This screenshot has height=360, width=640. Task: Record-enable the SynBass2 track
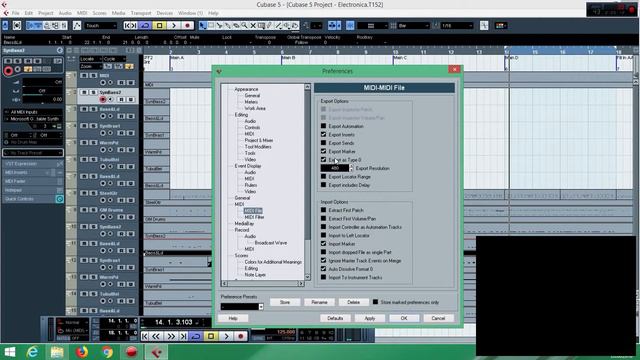[x=102, y=99]
